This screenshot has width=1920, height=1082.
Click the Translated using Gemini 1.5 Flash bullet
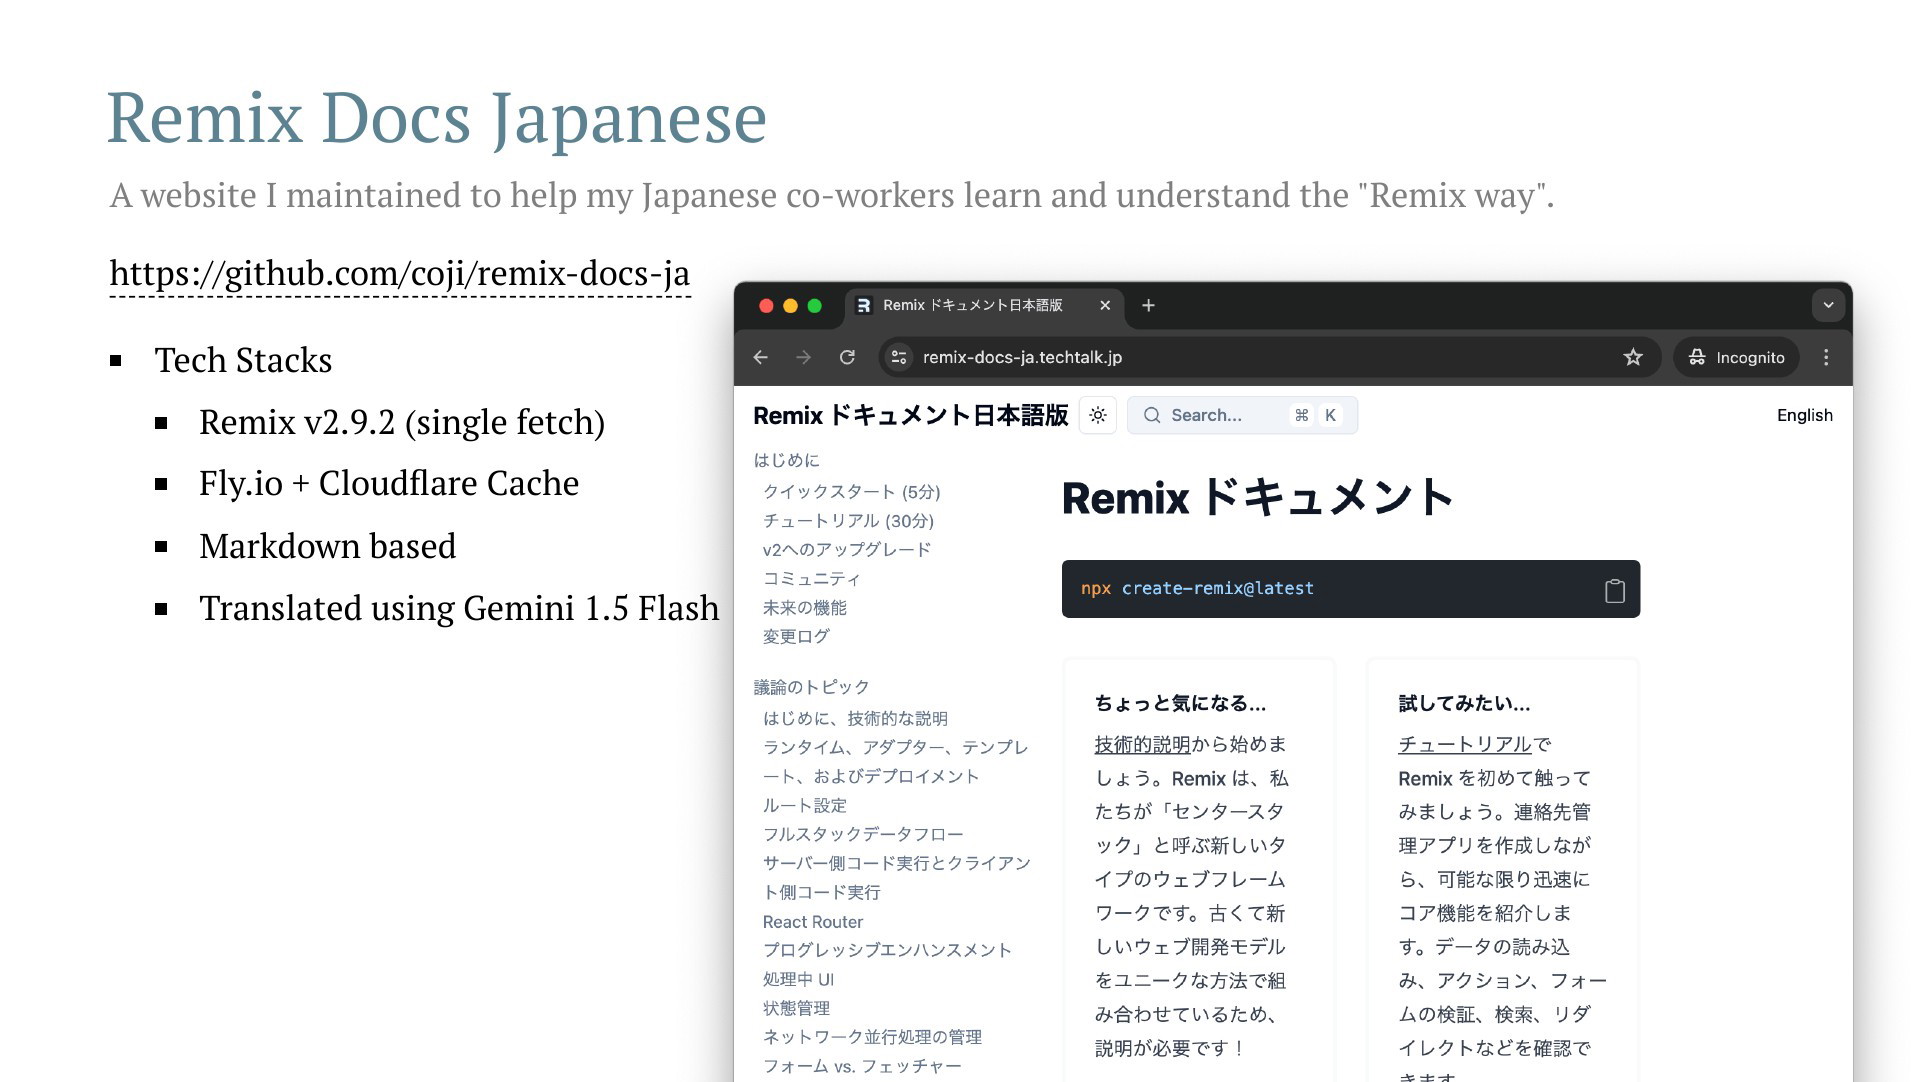coord(459,608)
